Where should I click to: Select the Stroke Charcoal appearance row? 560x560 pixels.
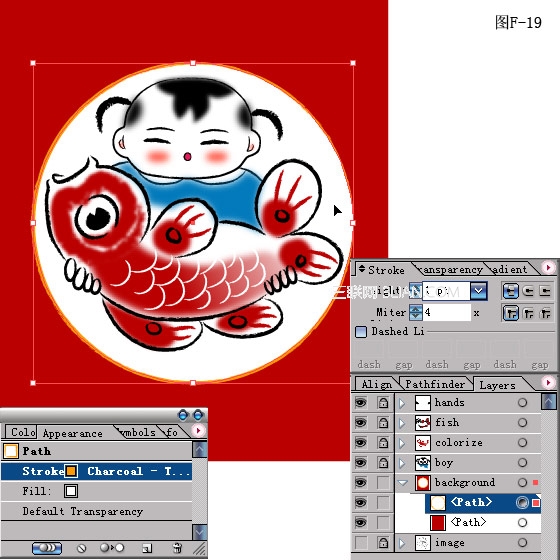click(x=96, y=471)
